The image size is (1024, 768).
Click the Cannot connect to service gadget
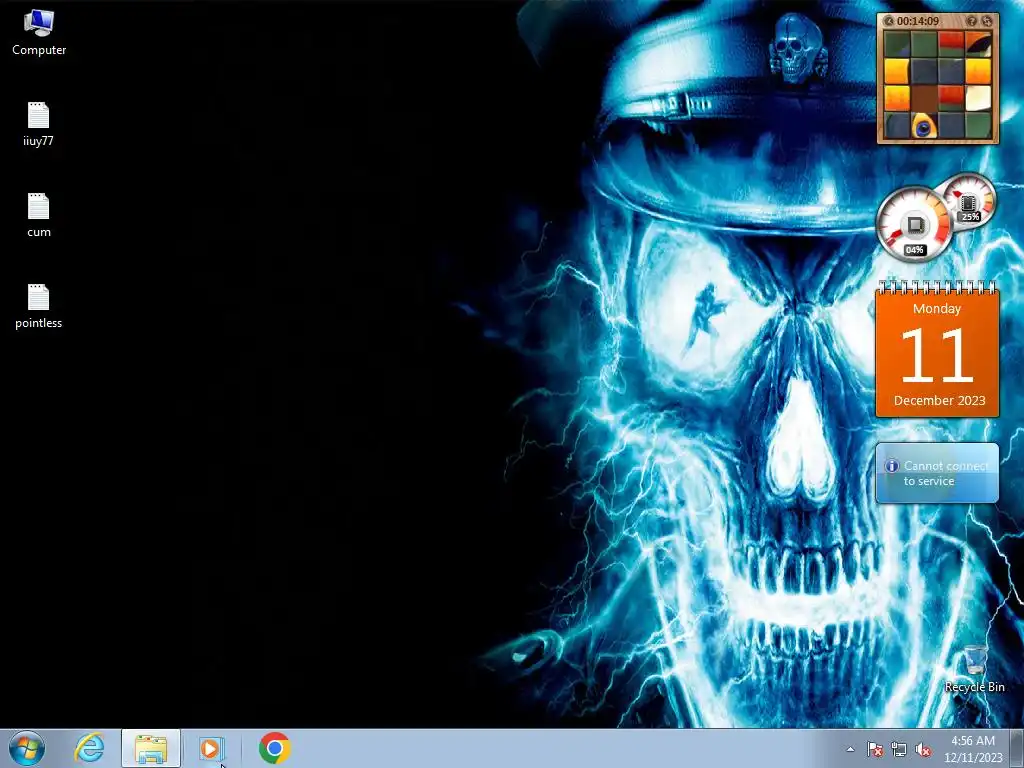[x=937, y=473]
